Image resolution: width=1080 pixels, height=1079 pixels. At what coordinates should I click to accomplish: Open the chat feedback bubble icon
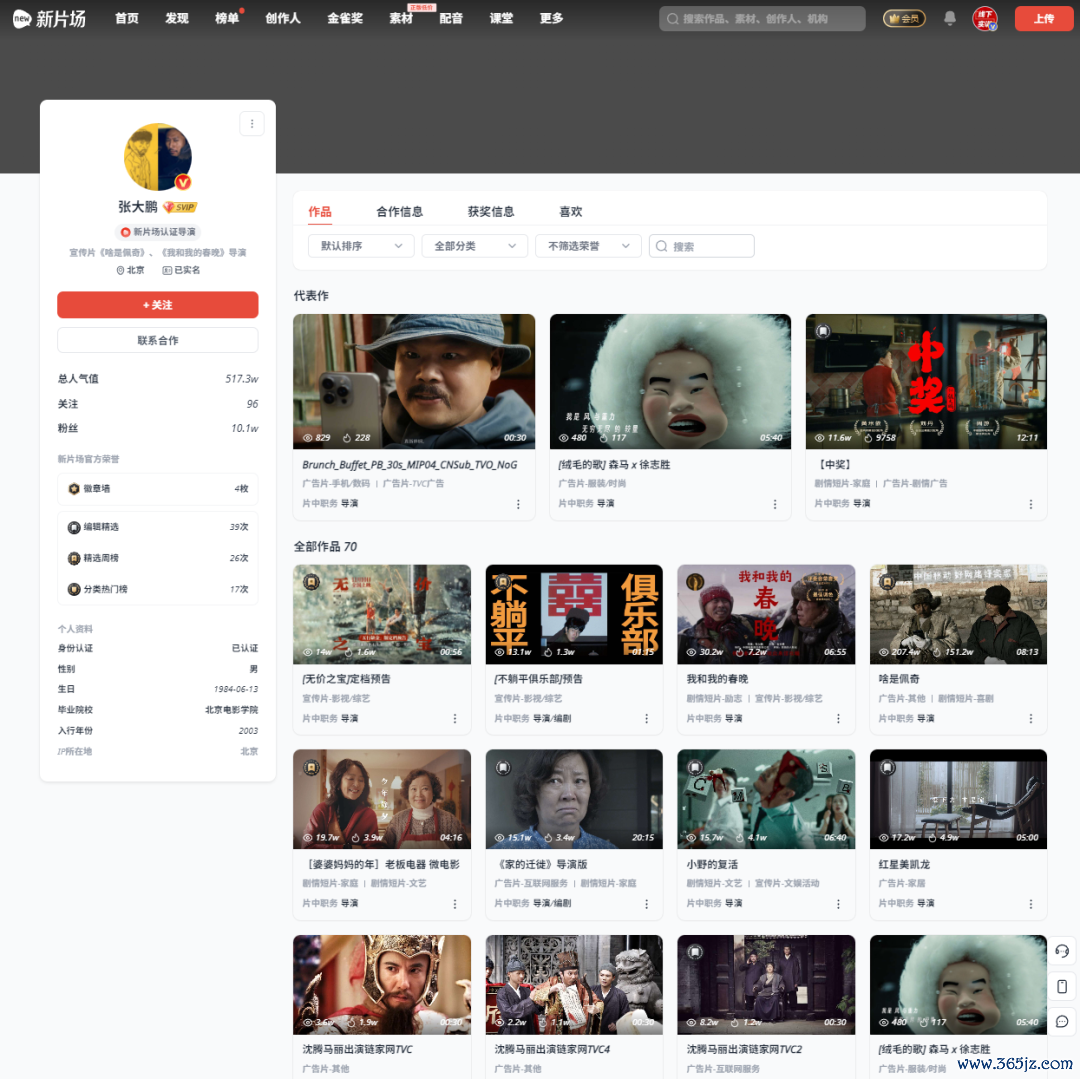[x=1062, y=1021]
